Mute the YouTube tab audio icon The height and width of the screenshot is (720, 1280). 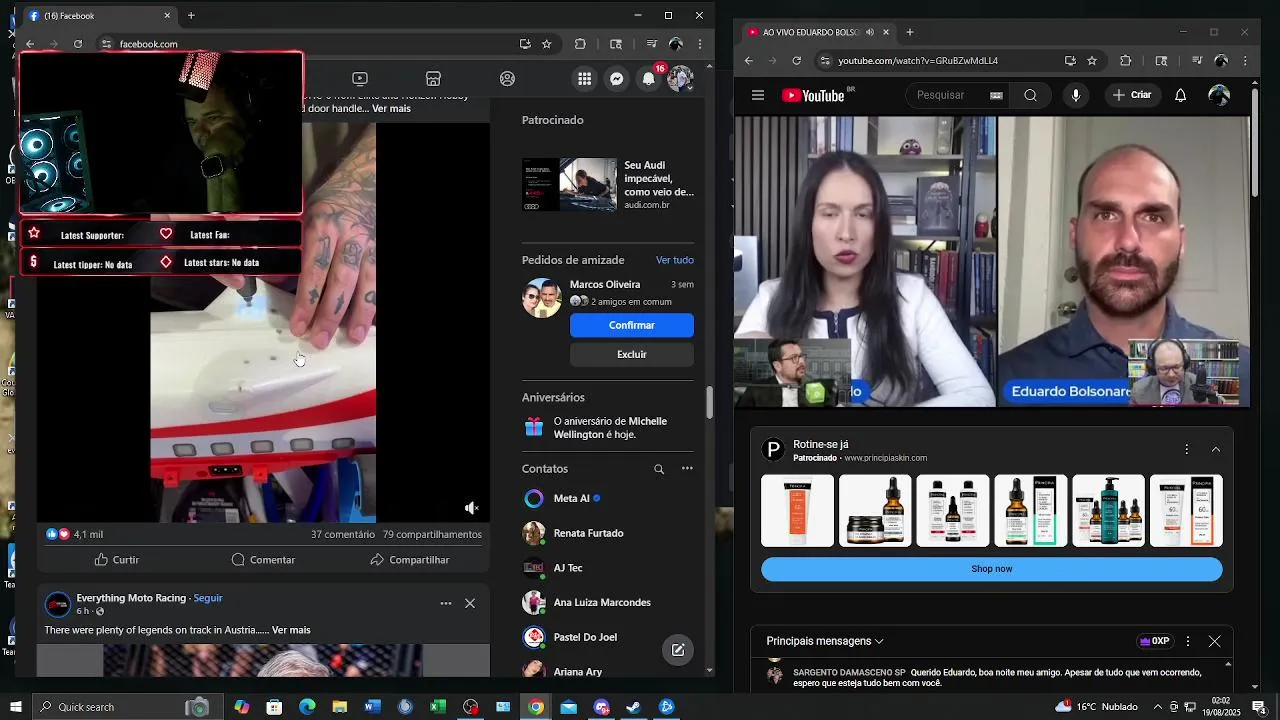[x=869, y=32]
